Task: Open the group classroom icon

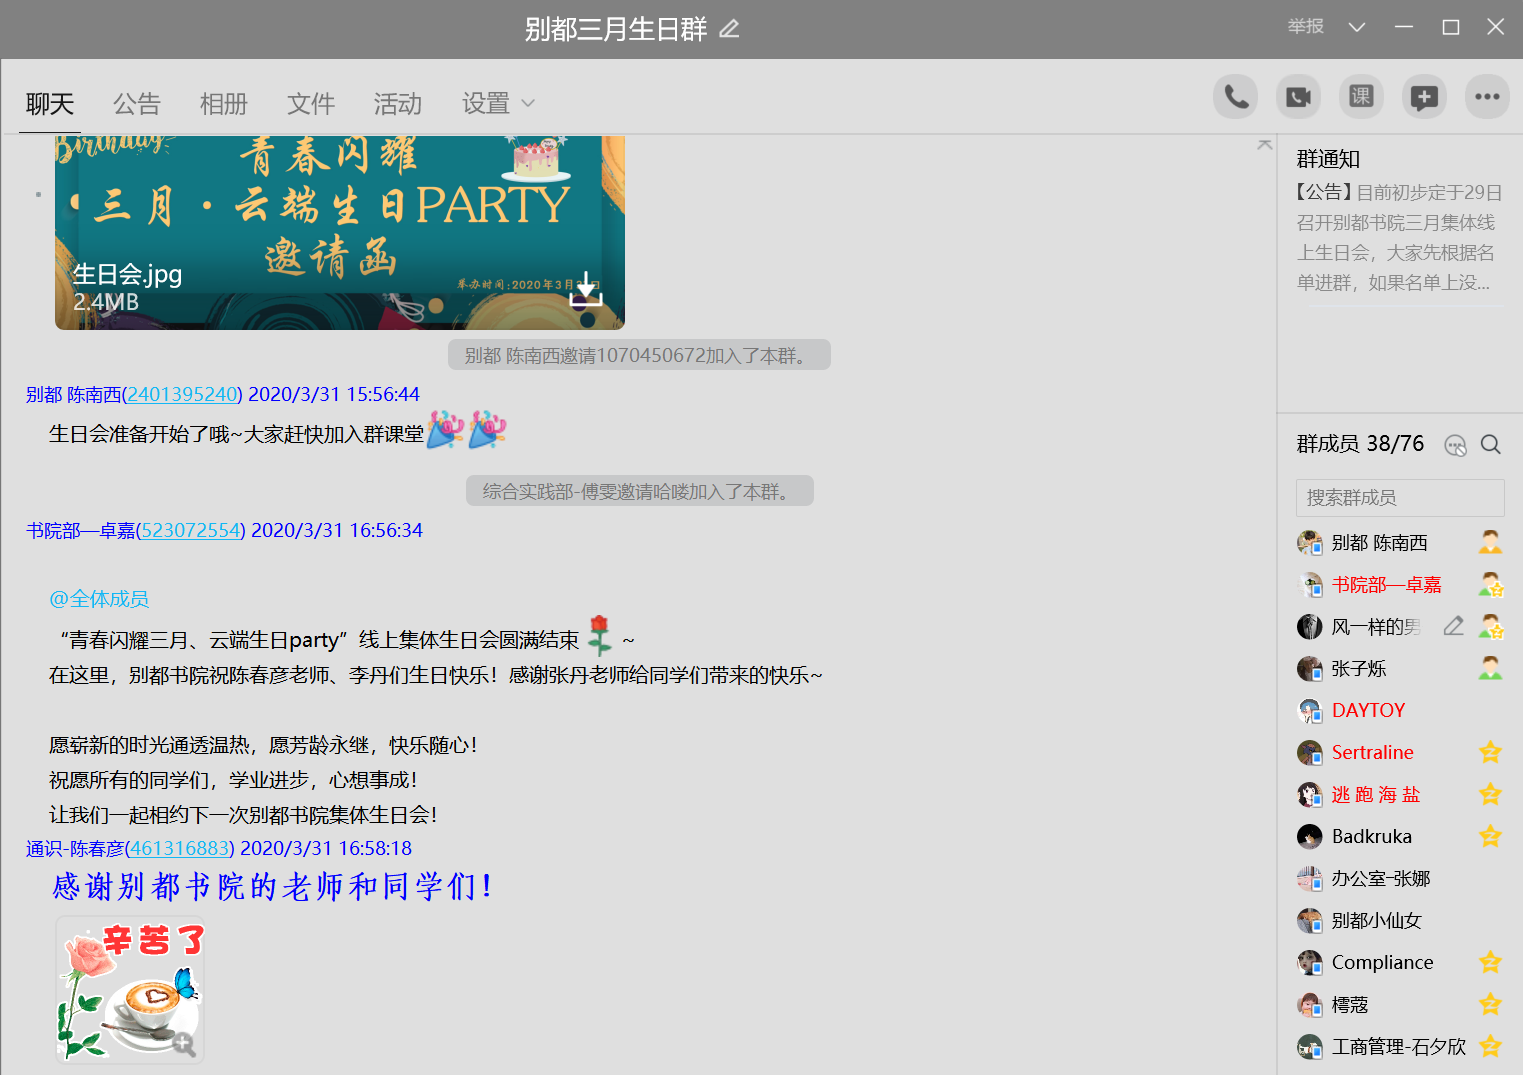Action: pyautogui.click(x=1361, y=97)
